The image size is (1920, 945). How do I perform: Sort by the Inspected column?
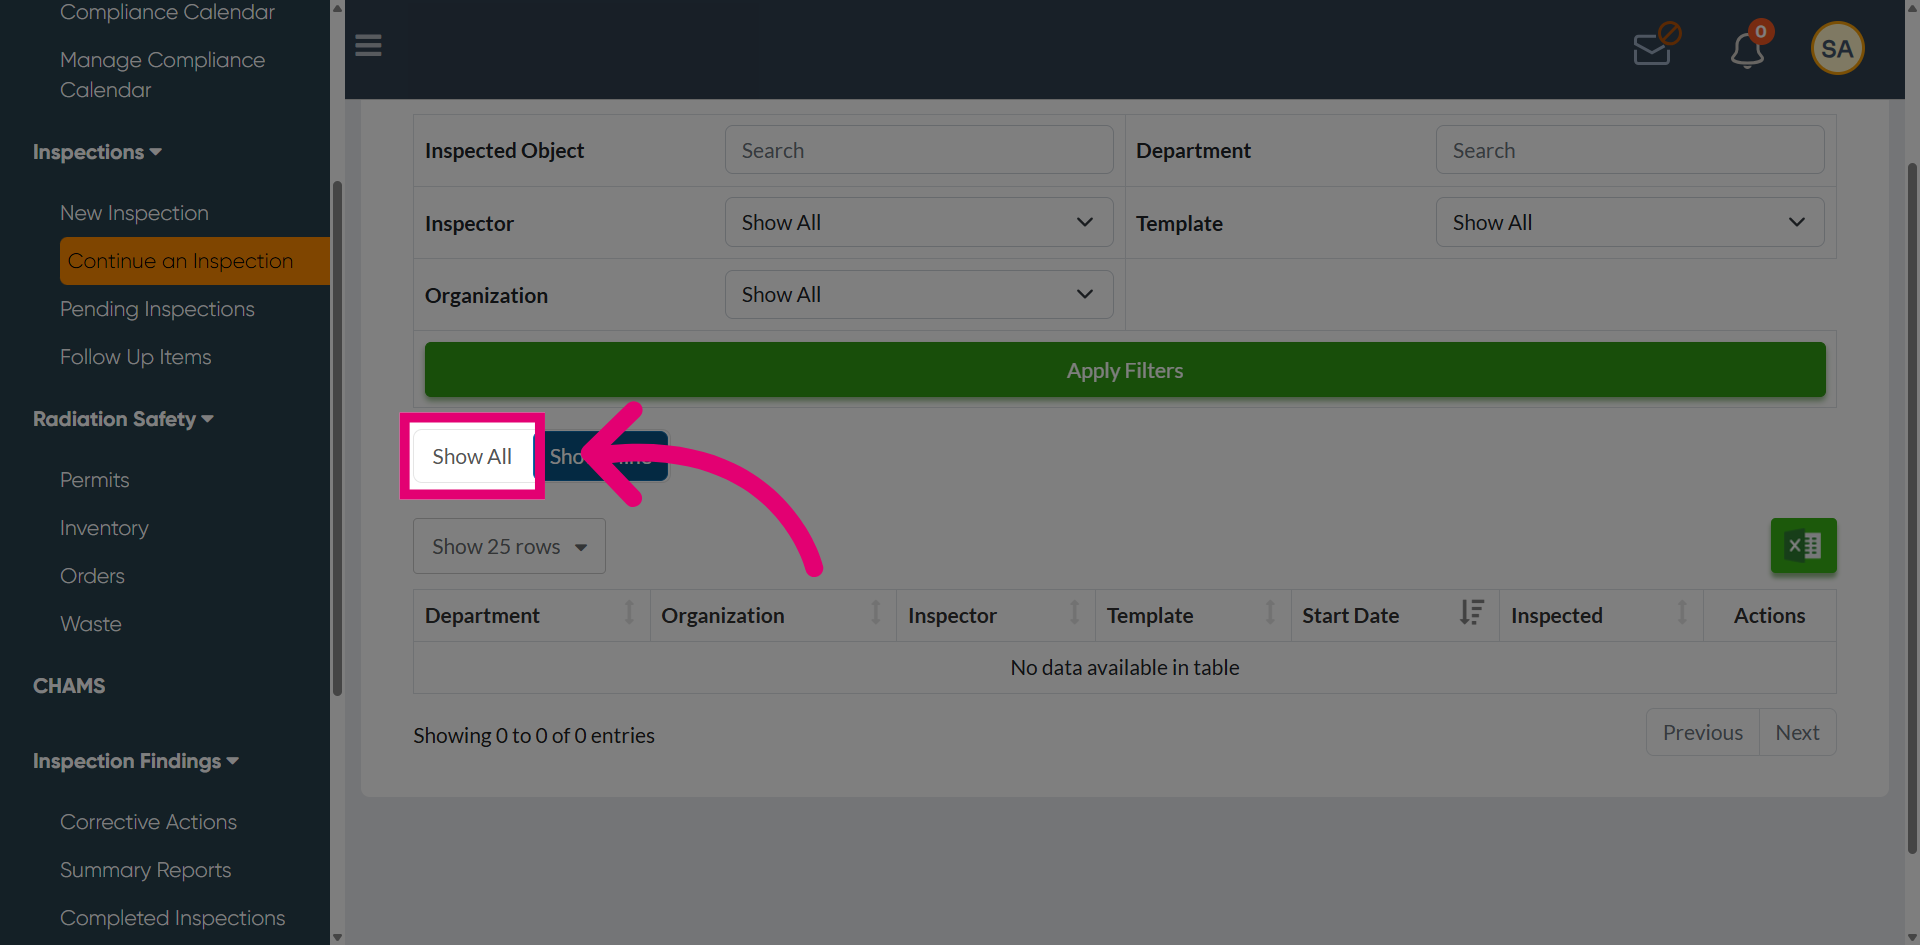click(1601, 615)
